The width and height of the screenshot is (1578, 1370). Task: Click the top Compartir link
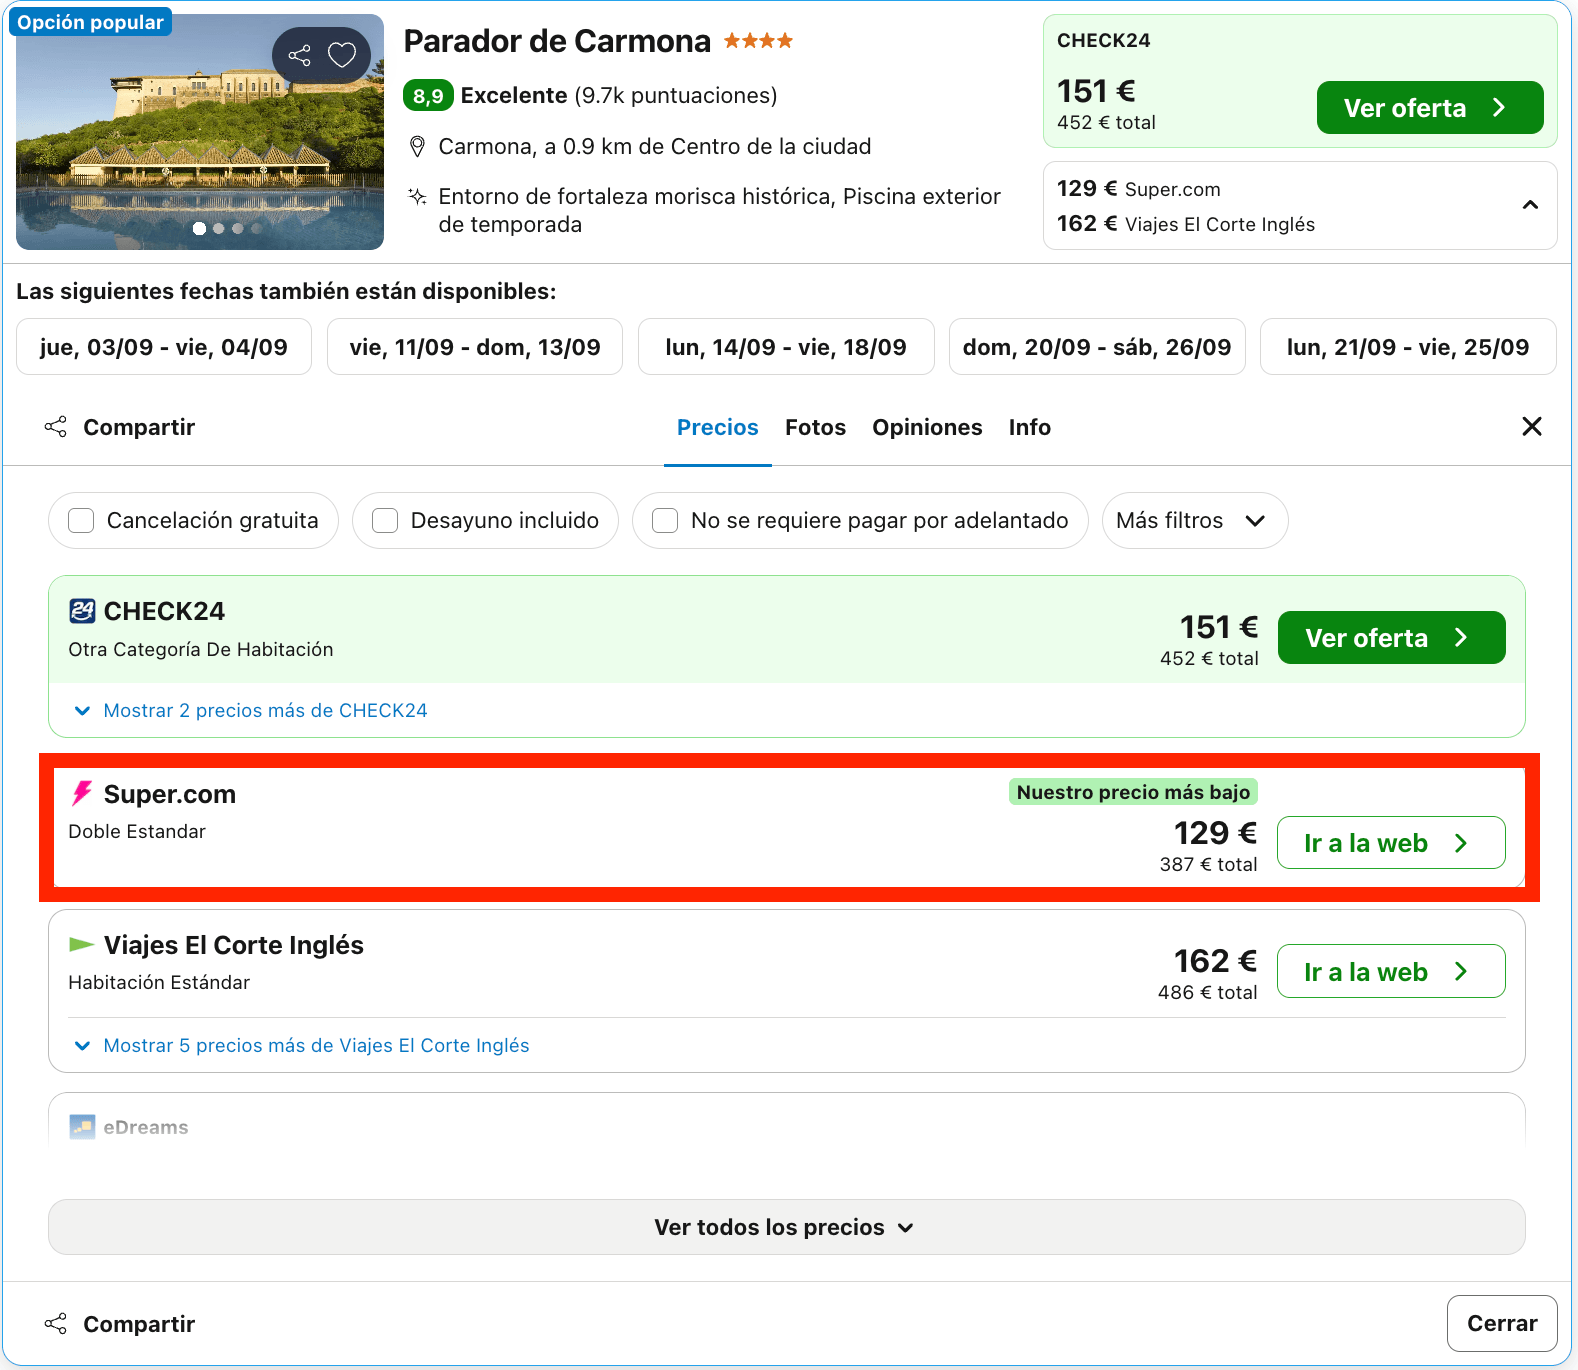coord(139,428)
